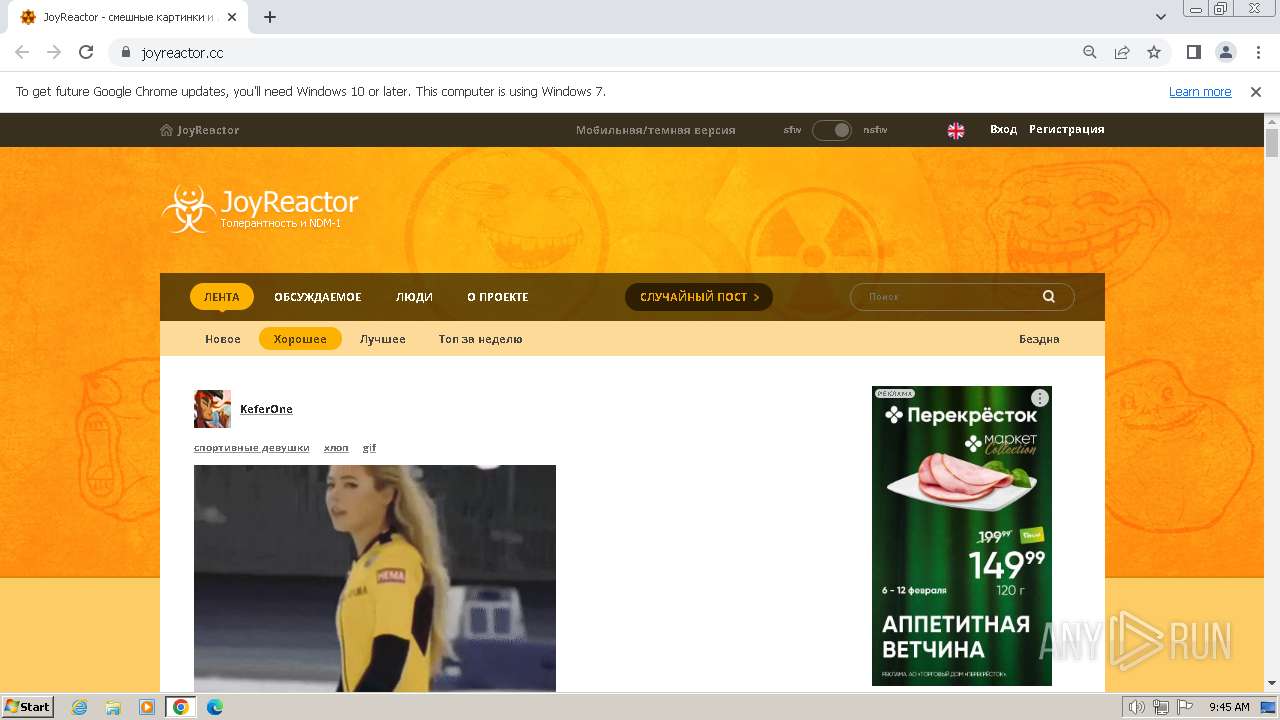Open the zoom magnifier icon in address bar
The height and width of the screenshot is (720, 1280).
(x=1090, y=52)
